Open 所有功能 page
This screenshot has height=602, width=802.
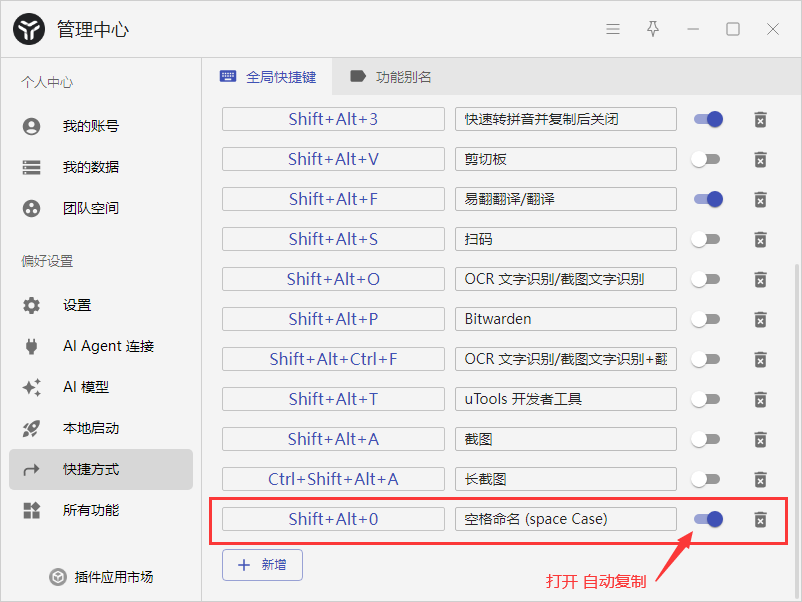click(101, 510)
